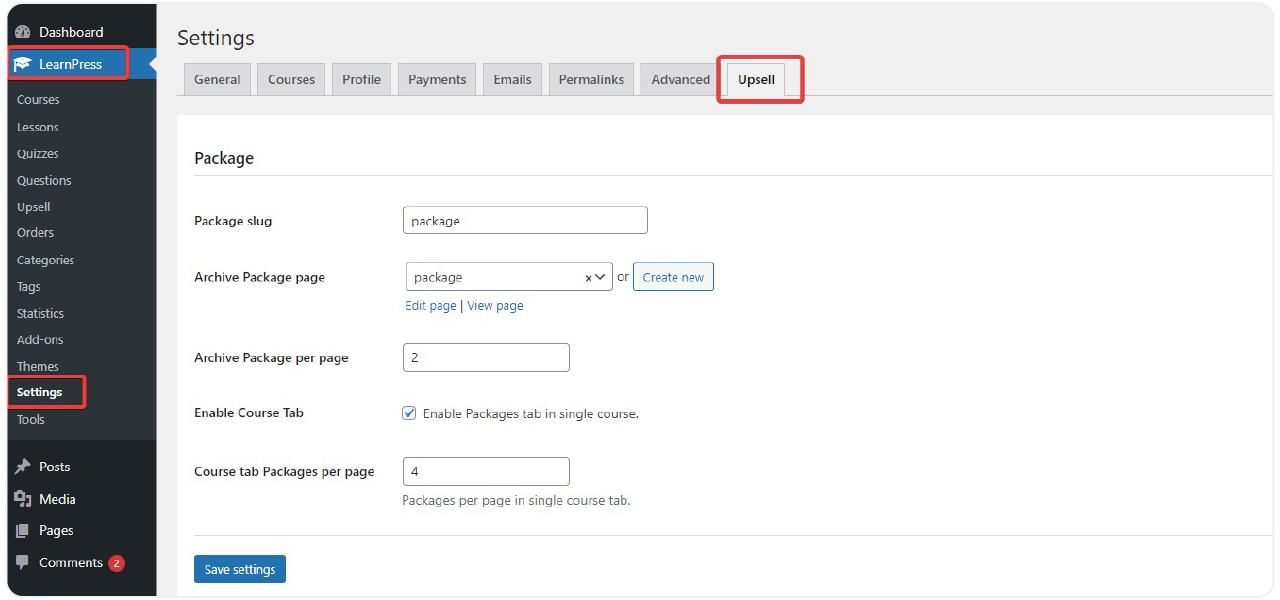The width and height of the screenshot is (1280, 600).
Task: Open Add-ons in LearnPress submenu
Action: [x=40, y=340]
